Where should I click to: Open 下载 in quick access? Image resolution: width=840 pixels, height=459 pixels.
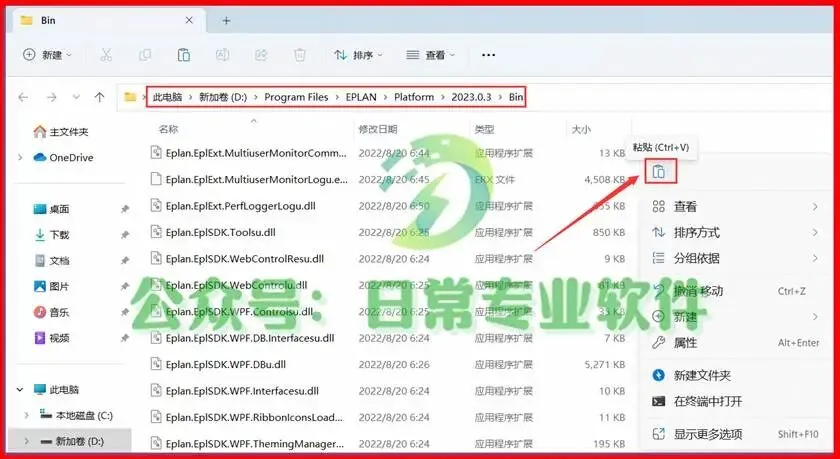(x=51, y=235)
